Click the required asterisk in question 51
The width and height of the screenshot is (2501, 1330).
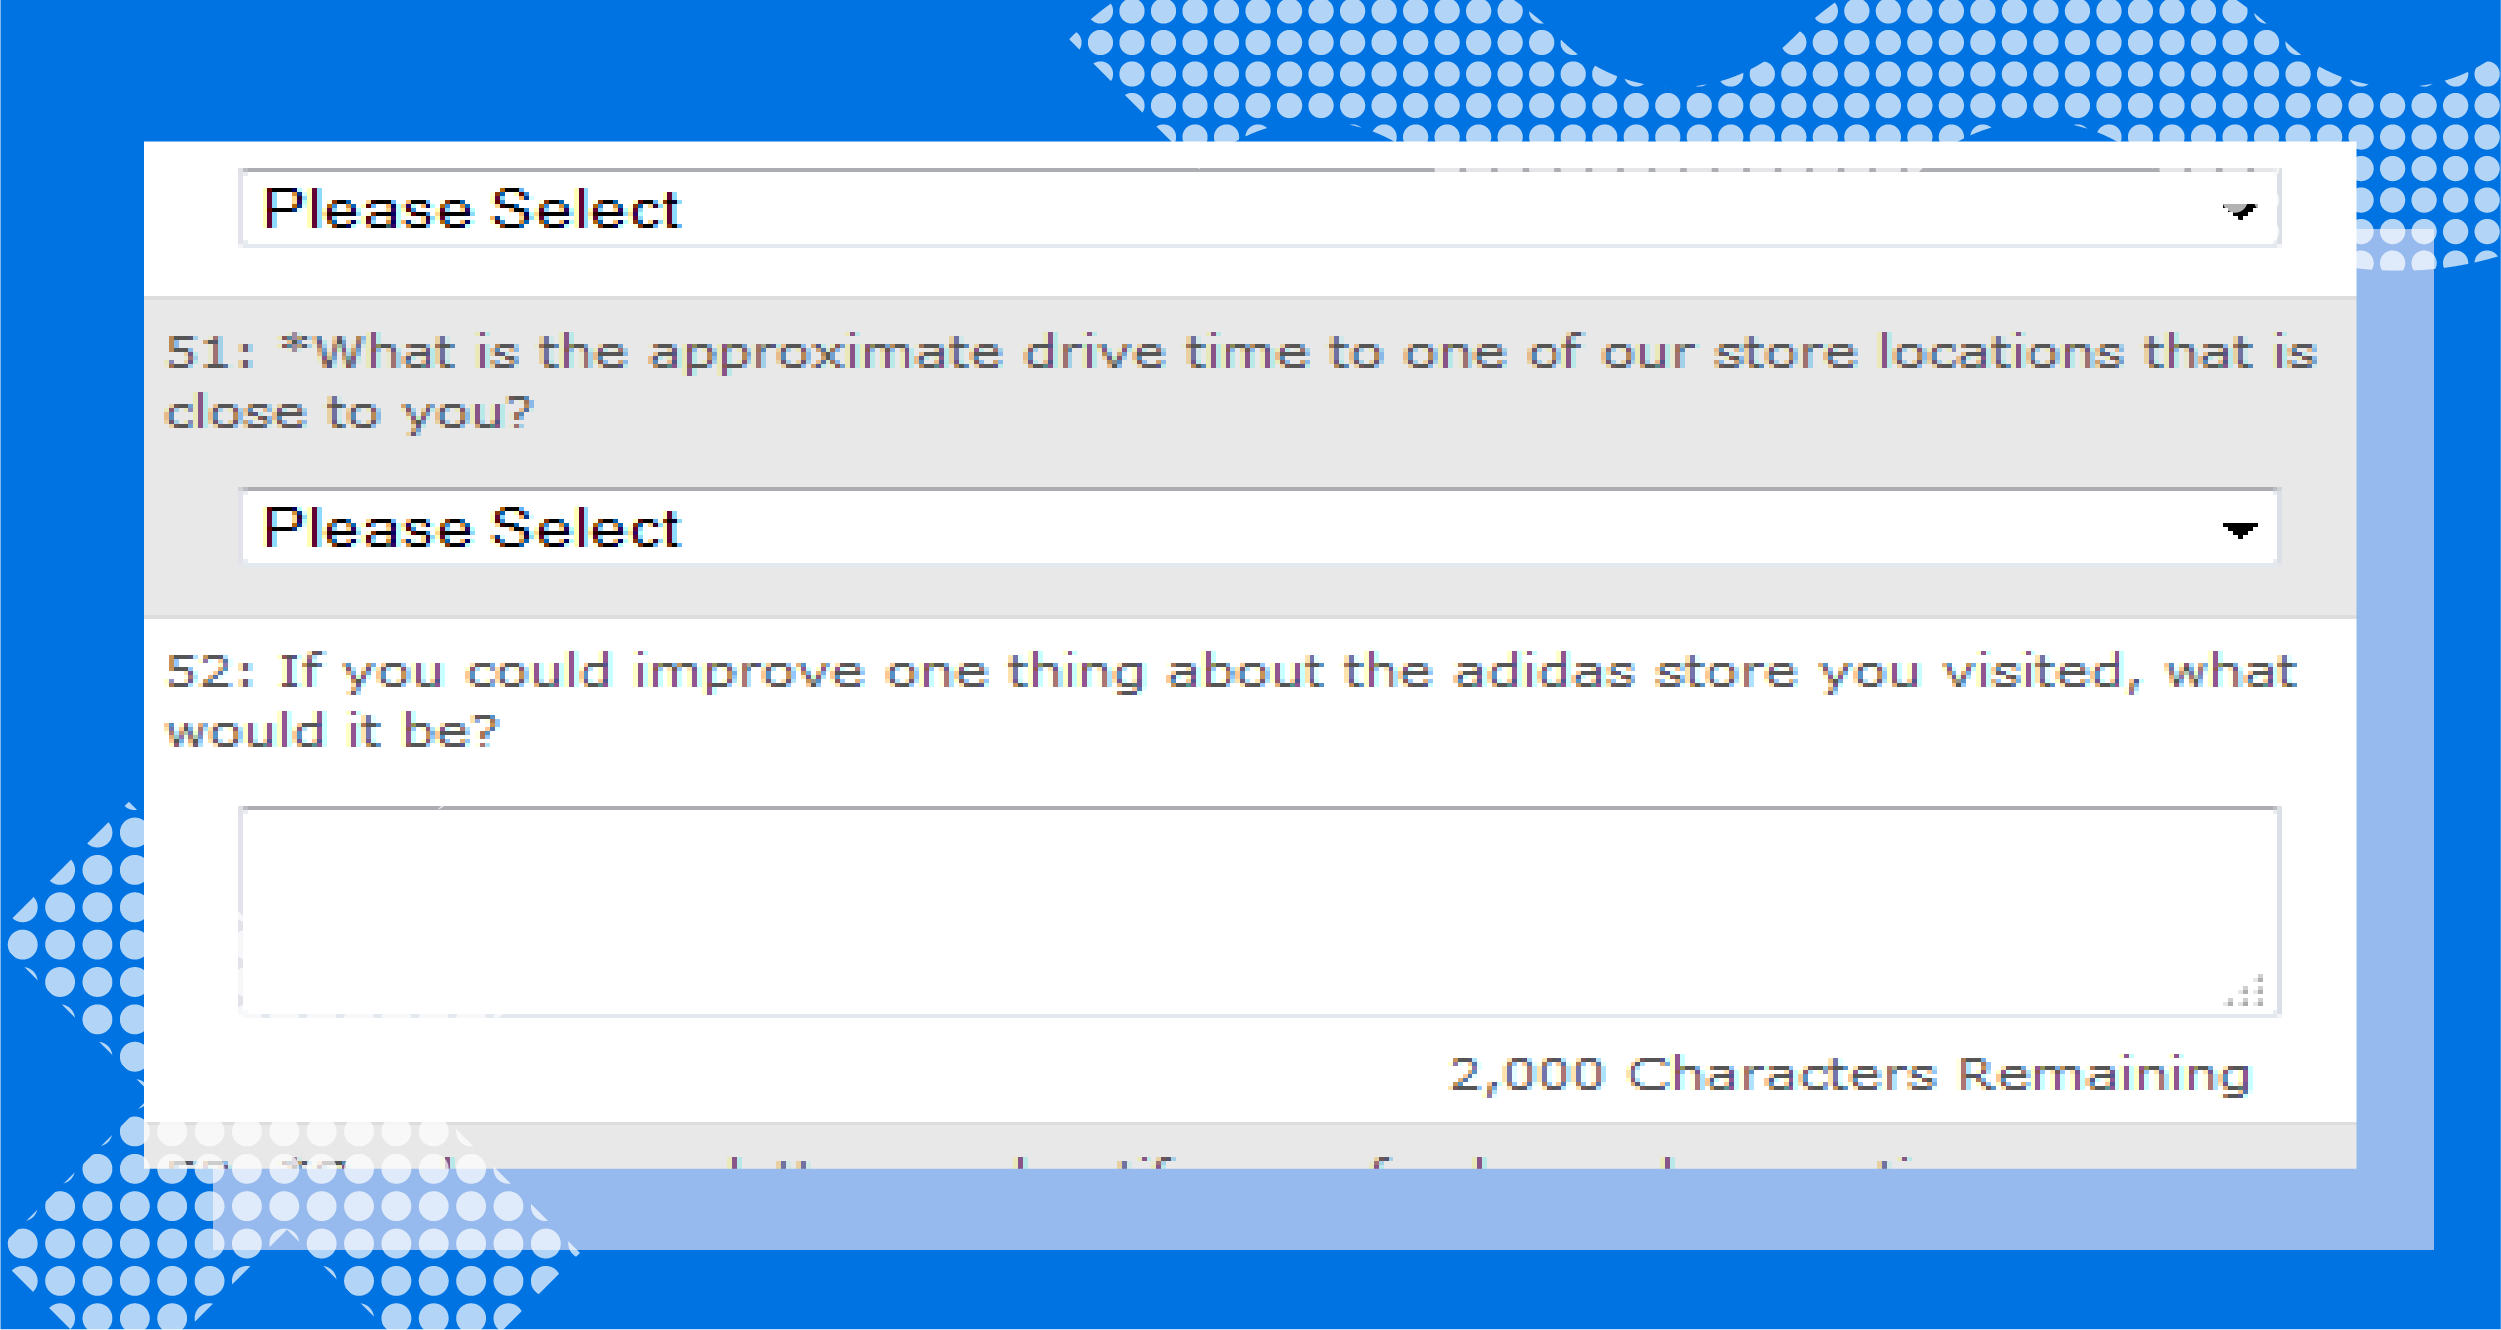coord(295,345)
